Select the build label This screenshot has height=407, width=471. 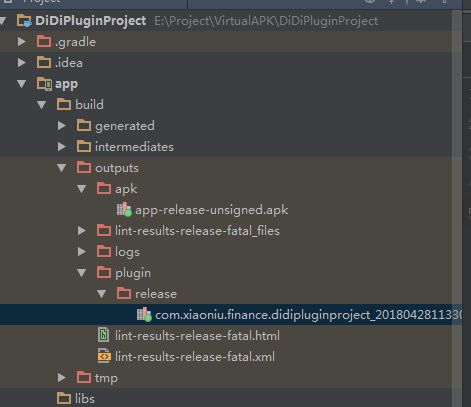(x=89, y=105)
